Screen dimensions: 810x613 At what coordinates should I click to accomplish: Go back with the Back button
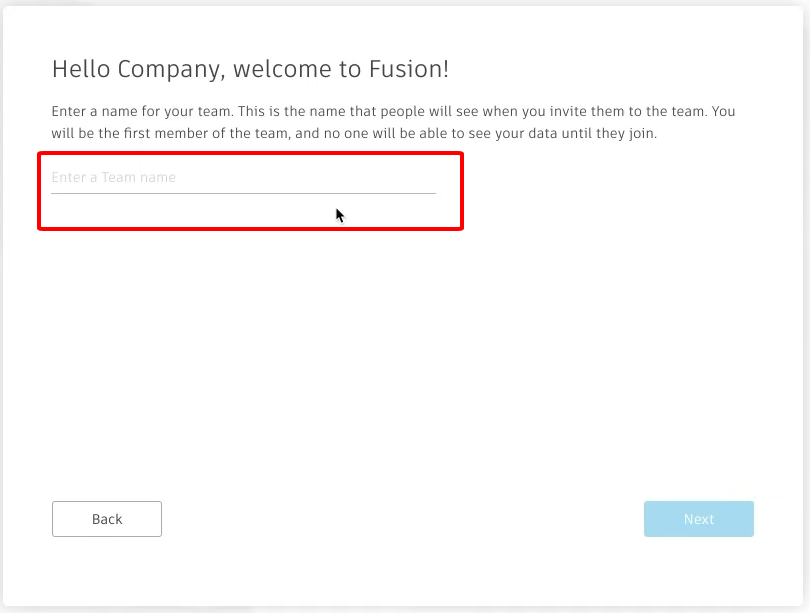click(x=107, y=519)
